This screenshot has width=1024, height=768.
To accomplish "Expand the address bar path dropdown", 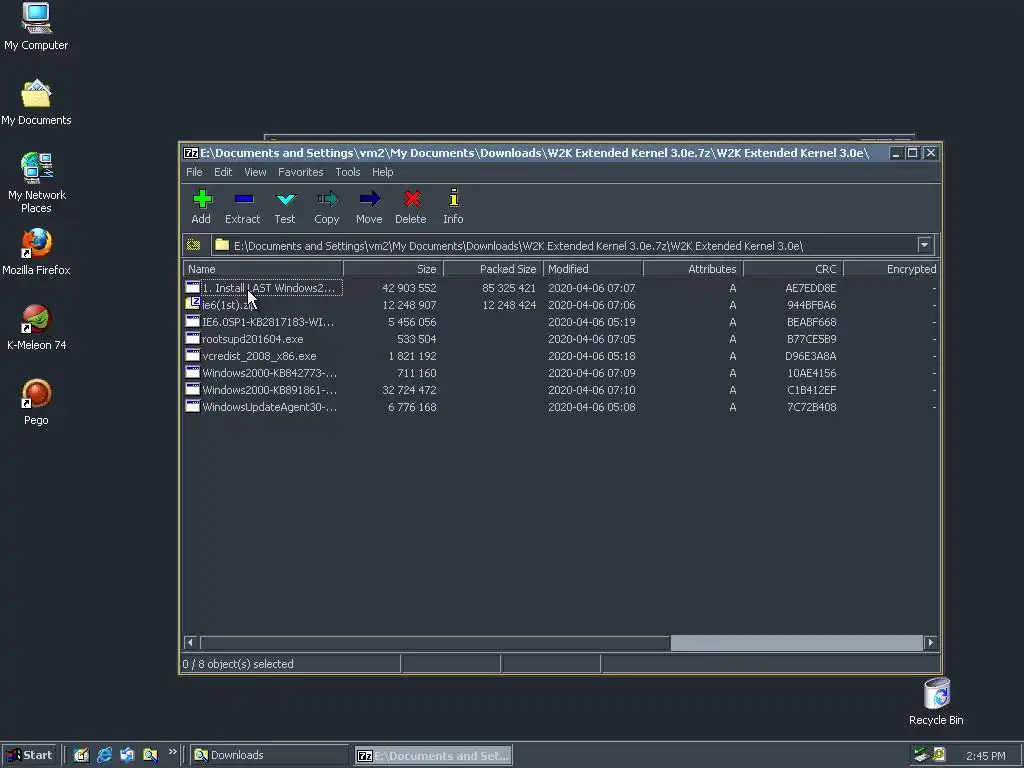I will pos(924,246).
